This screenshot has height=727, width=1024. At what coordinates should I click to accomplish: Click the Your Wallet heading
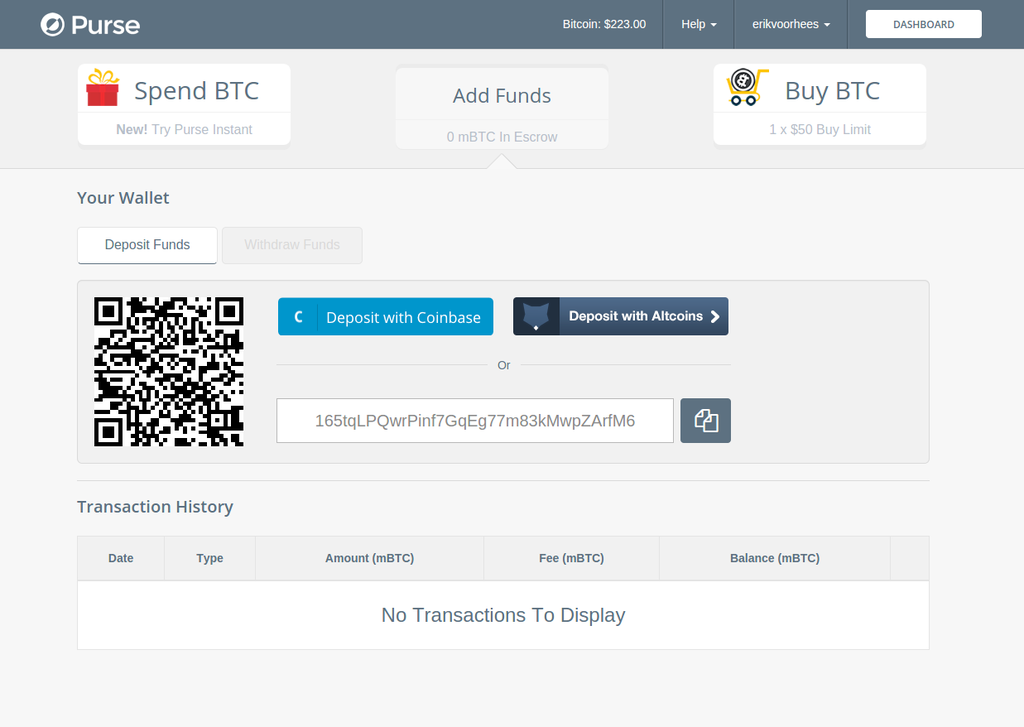click(123, 198)
